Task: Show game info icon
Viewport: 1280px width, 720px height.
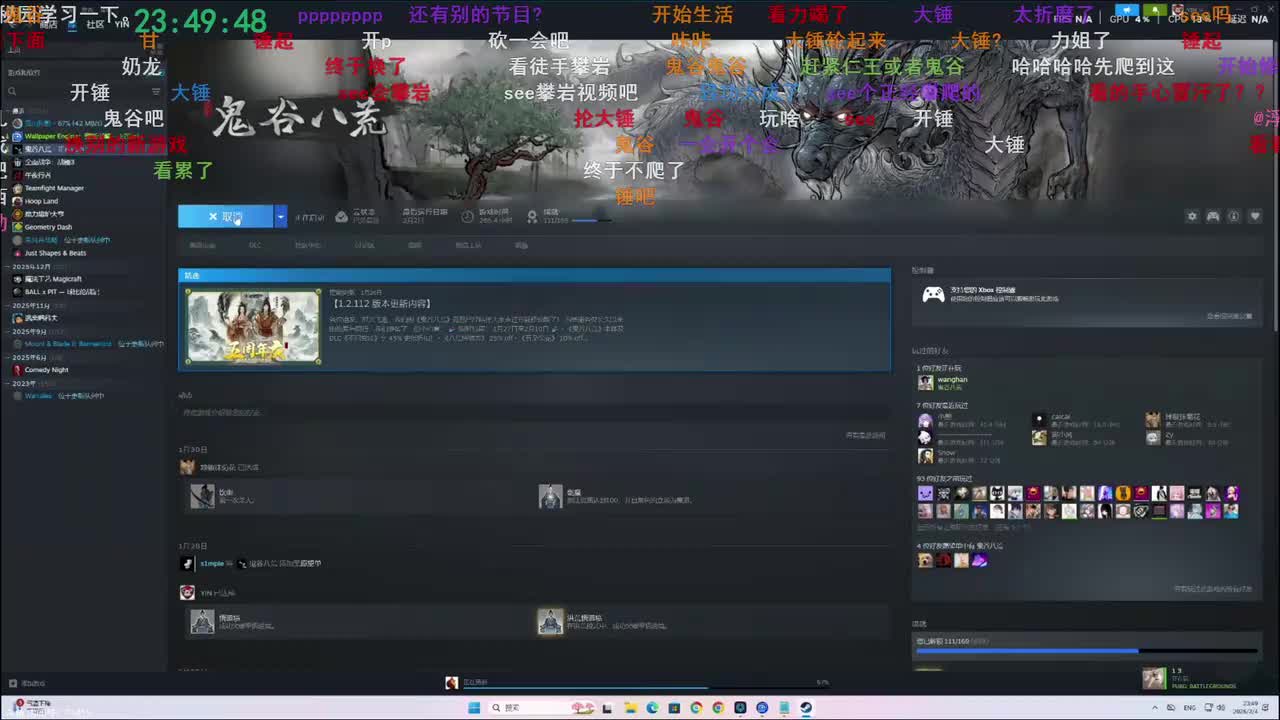Action: tap(1234, 216)
